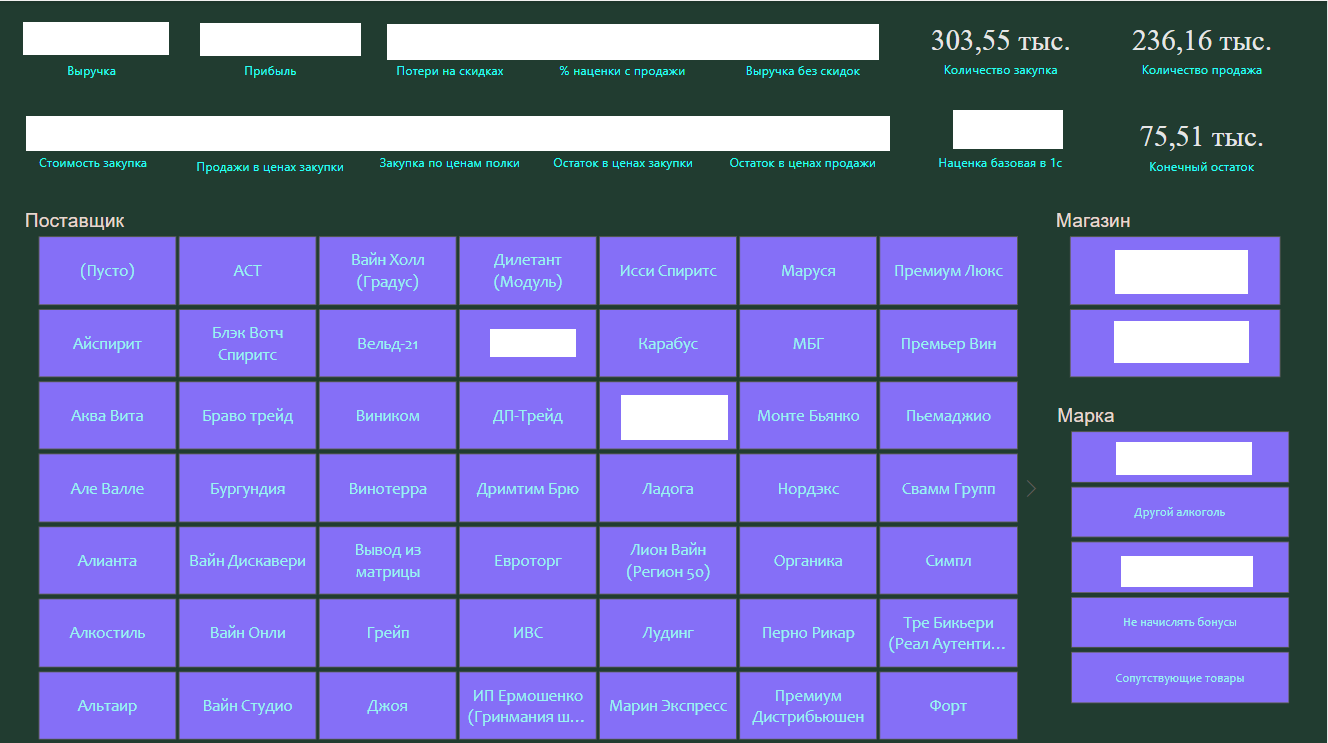Pick the Винотерра supplier
Image resolution: width=1328 pixels, height=743 pixels.
(x=388, y=488)
